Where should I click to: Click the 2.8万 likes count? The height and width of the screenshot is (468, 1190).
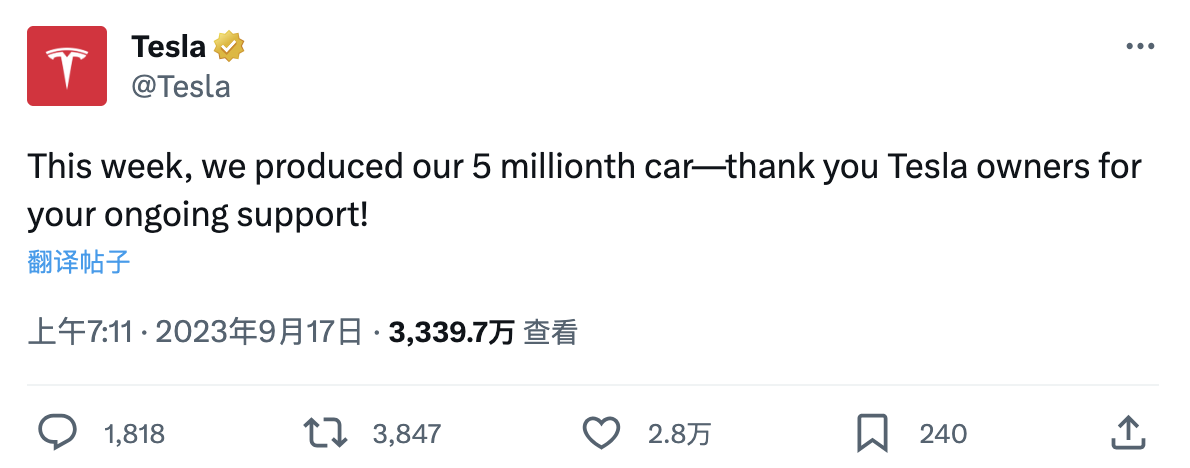pyautogui.click(x=680, y=434)
